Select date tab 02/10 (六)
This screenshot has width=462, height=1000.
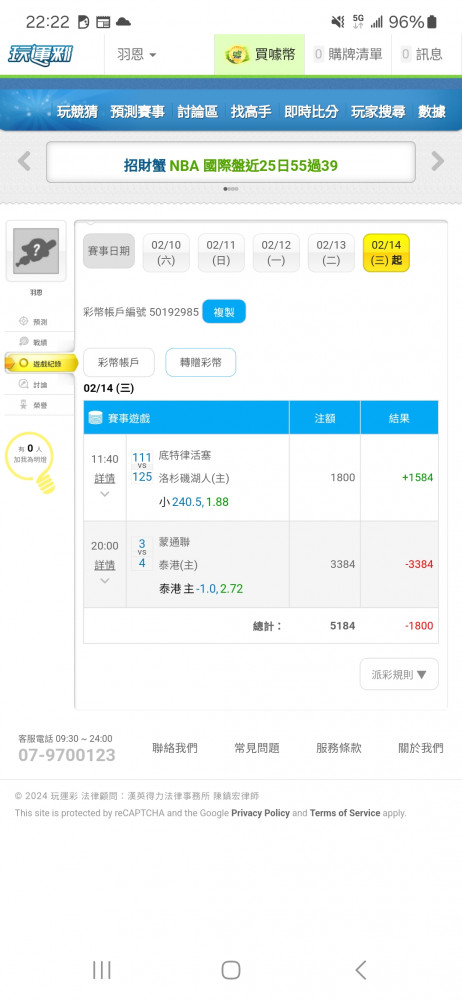[166, 253]
